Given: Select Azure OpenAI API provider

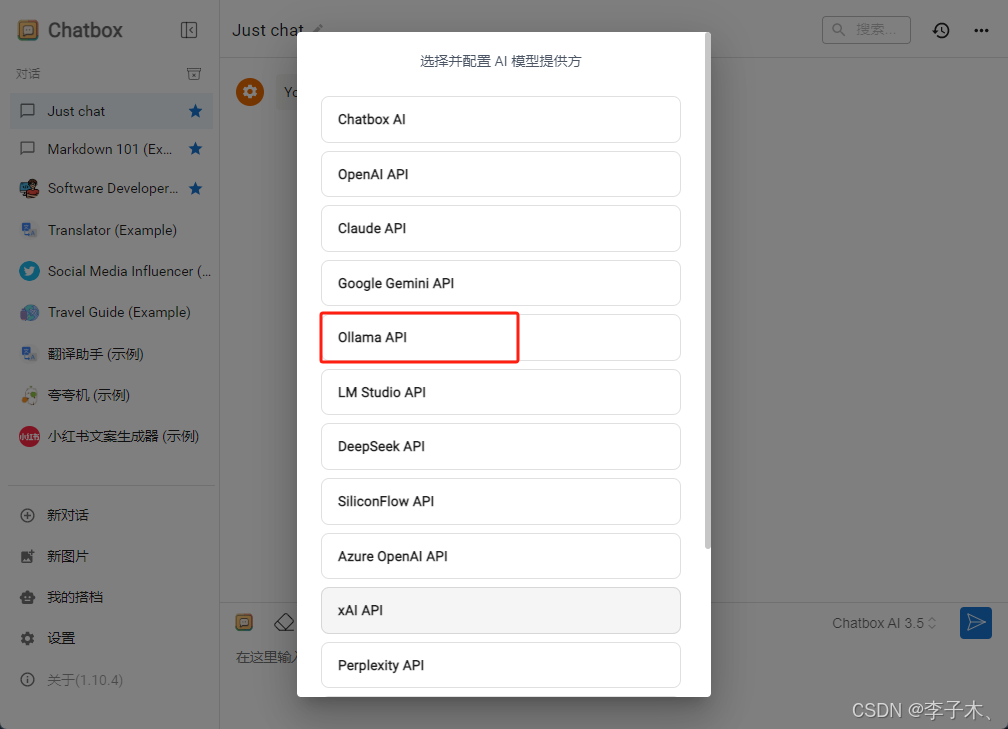Looking at the screenshot, I should click(501, 556).
